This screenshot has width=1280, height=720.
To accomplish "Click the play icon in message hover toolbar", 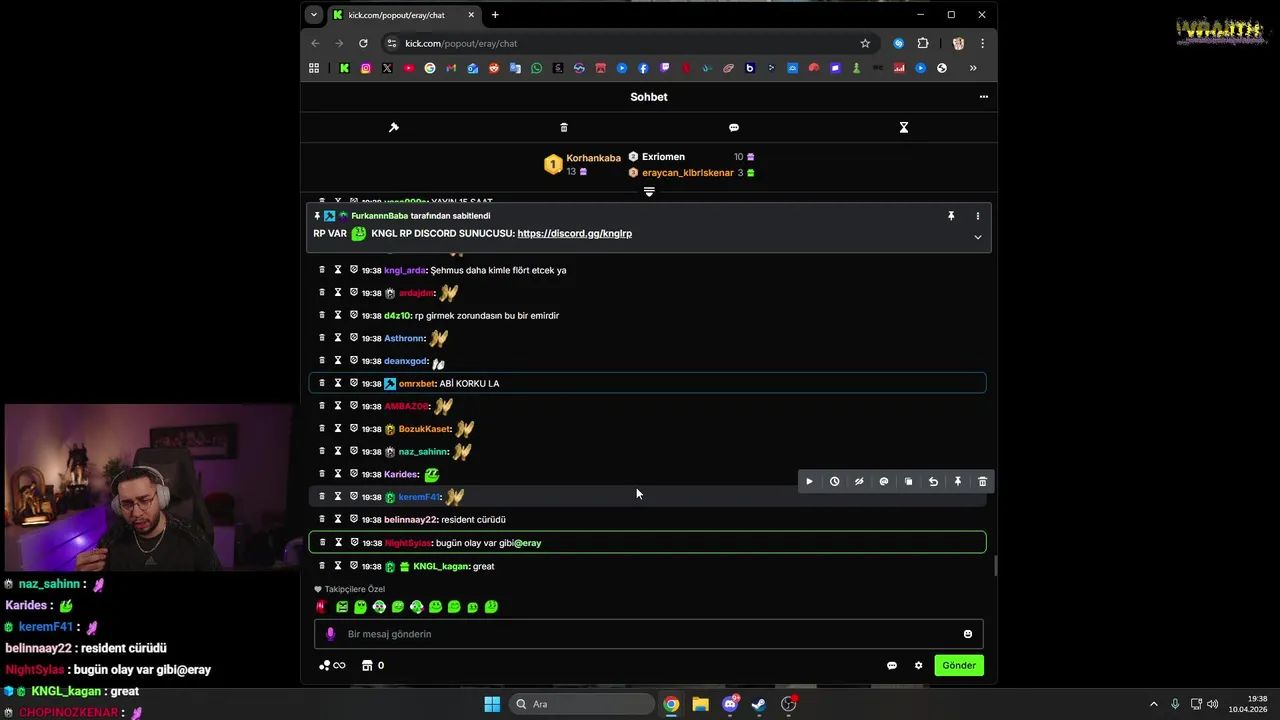I will [x=809, y=482].
